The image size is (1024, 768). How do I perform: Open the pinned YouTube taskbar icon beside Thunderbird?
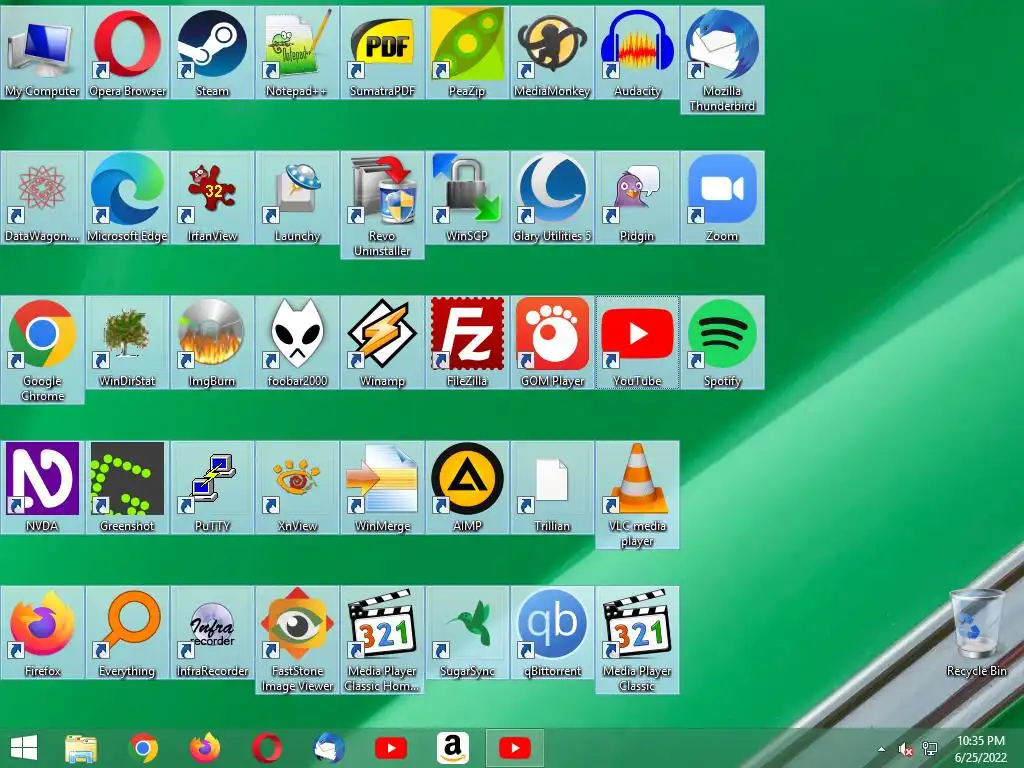[391, 748]
